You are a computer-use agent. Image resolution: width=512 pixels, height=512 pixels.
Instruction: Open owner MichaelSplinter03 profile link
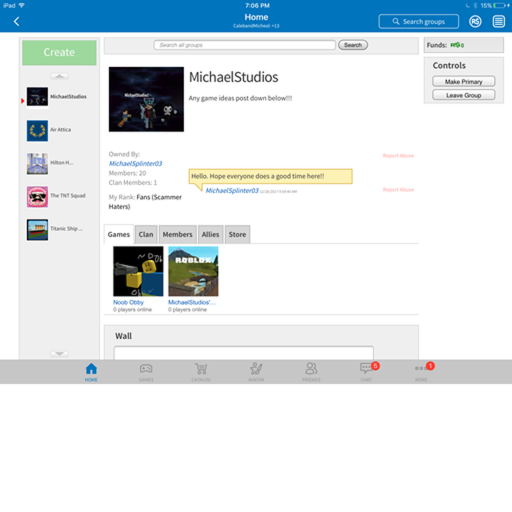[x=135, y=164]
